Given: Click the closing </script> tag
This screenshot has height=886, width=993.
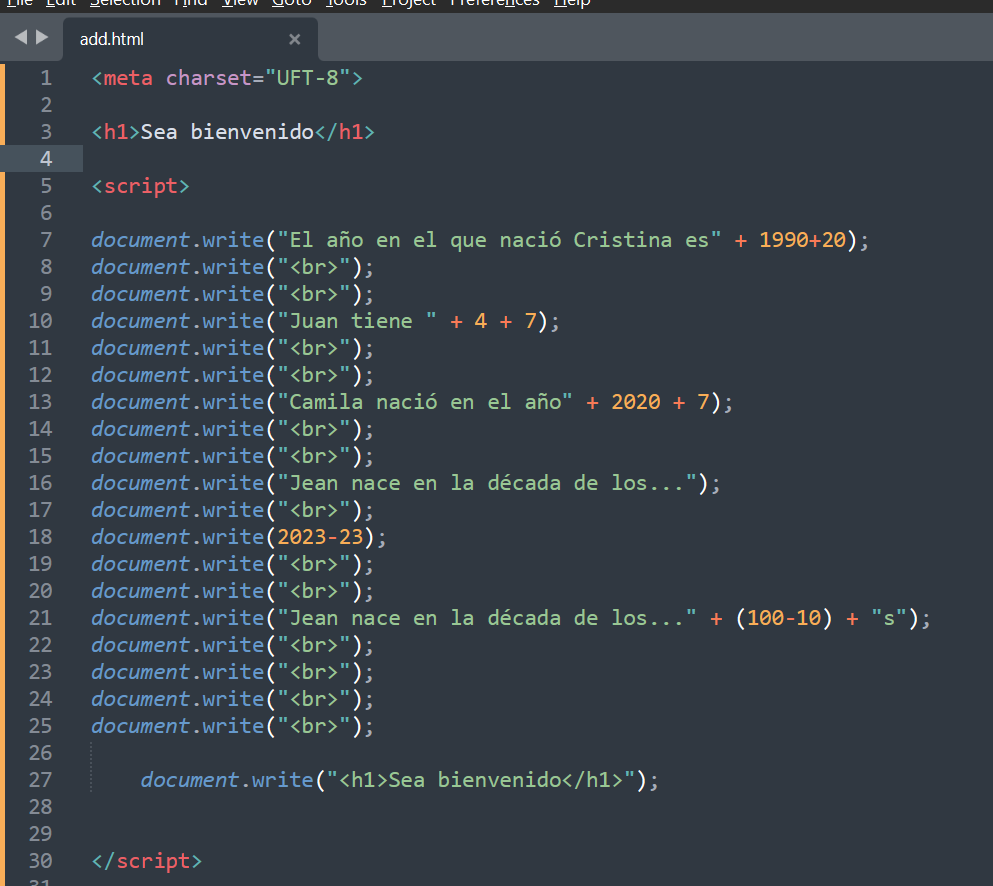Looking at the screenshot, I should tap(146, 861).
